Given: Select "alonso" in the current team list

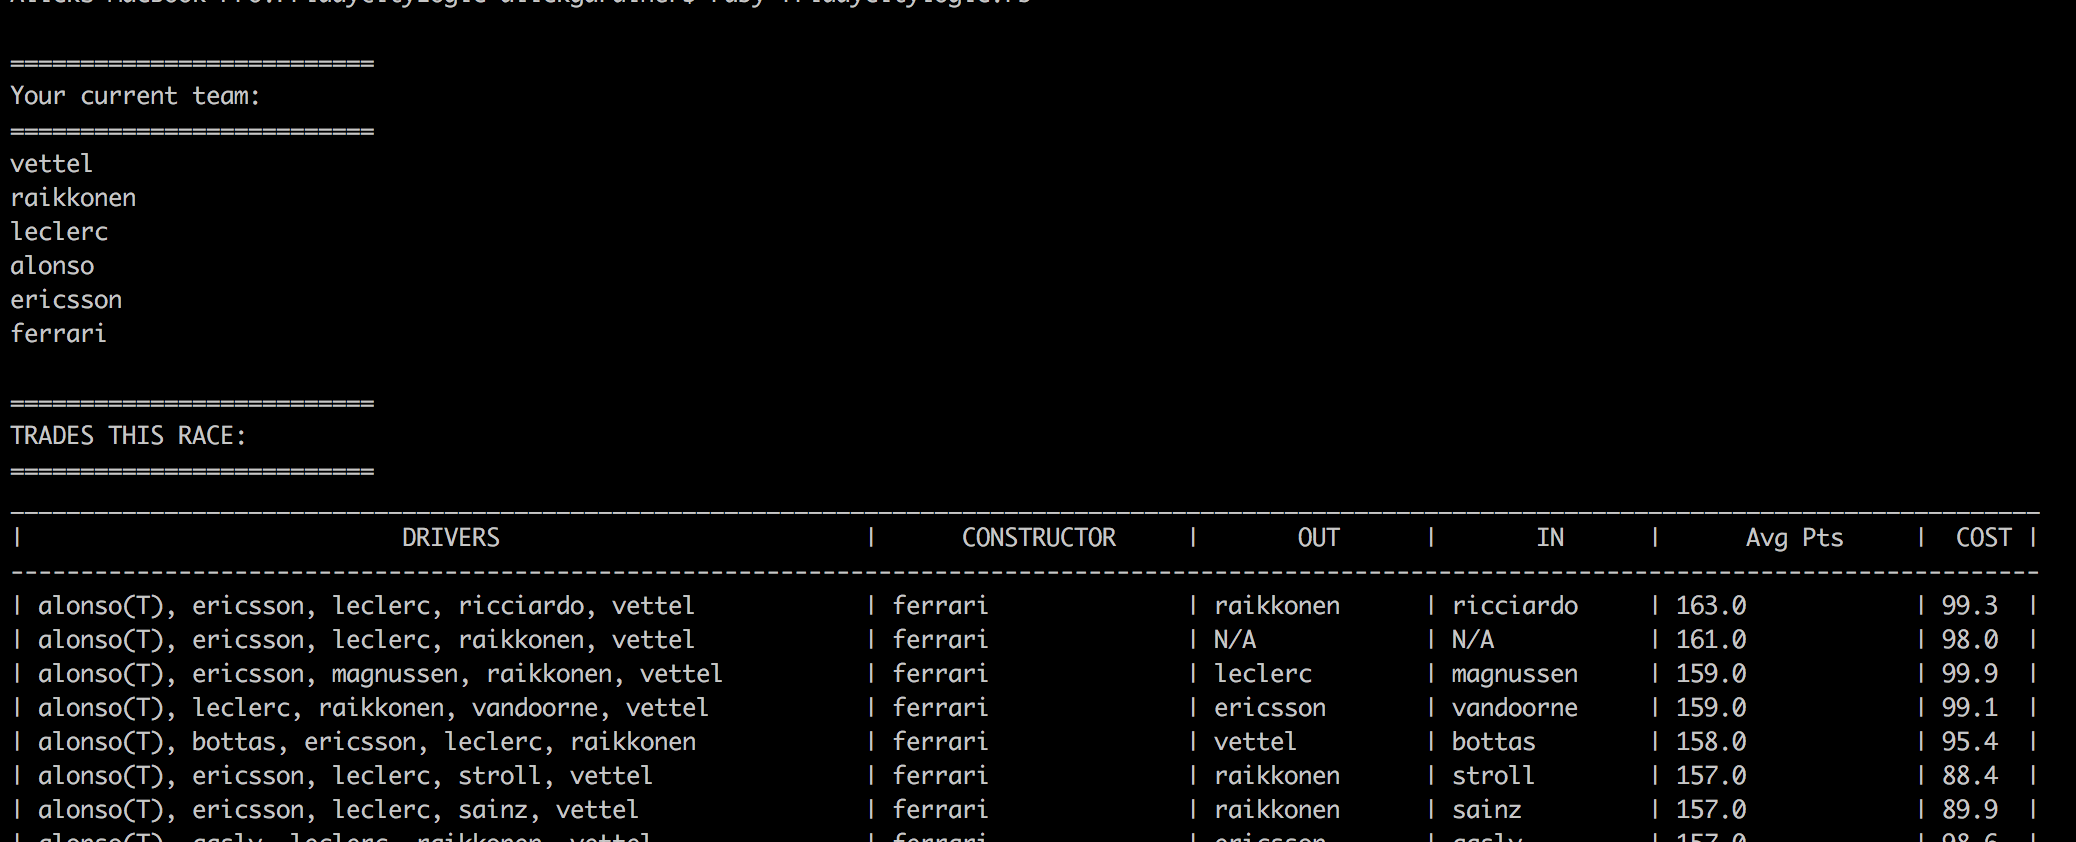Looking at the screenshot, I should click(x=52, y=266).
